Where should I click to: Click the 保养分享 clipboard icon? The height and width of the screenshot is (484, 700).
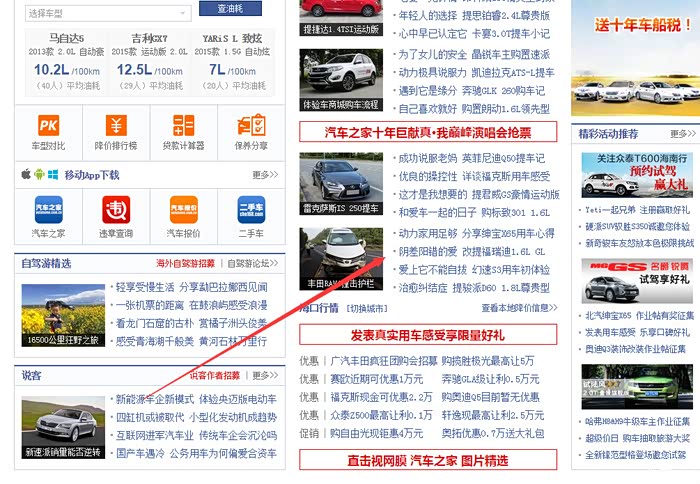[x=251, y=126]
